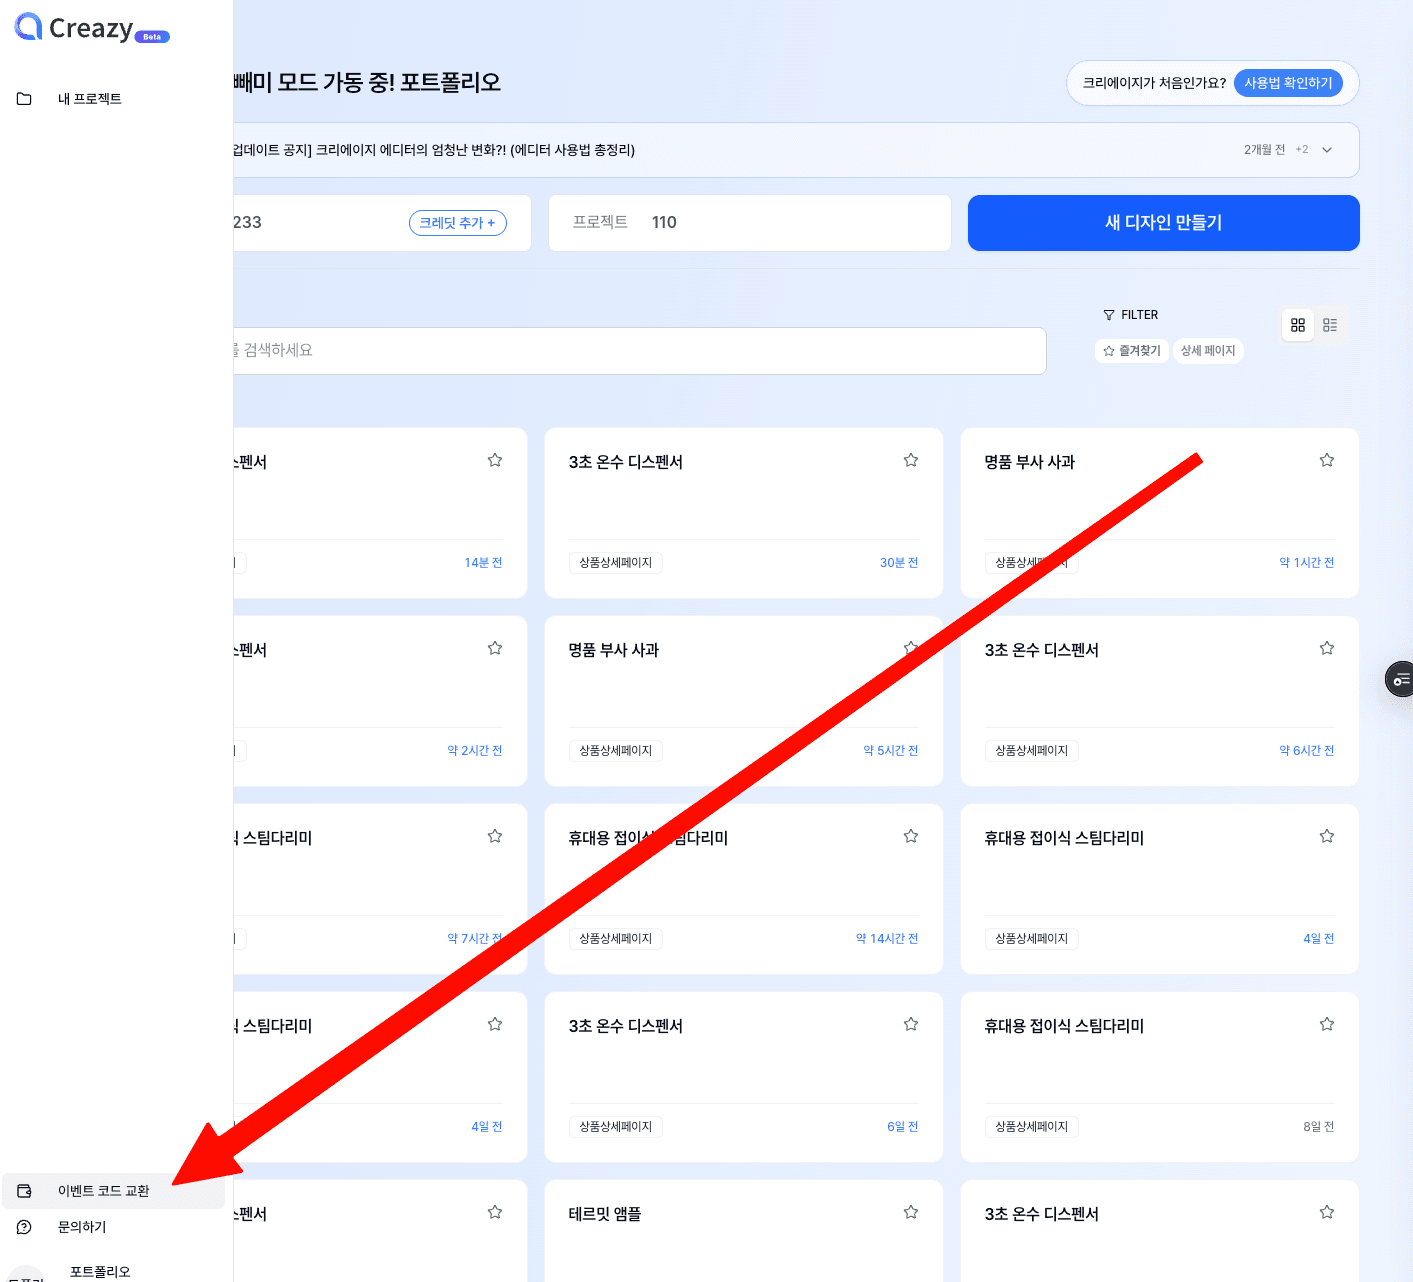Star the card updated 14분 전

click(495, 460)
